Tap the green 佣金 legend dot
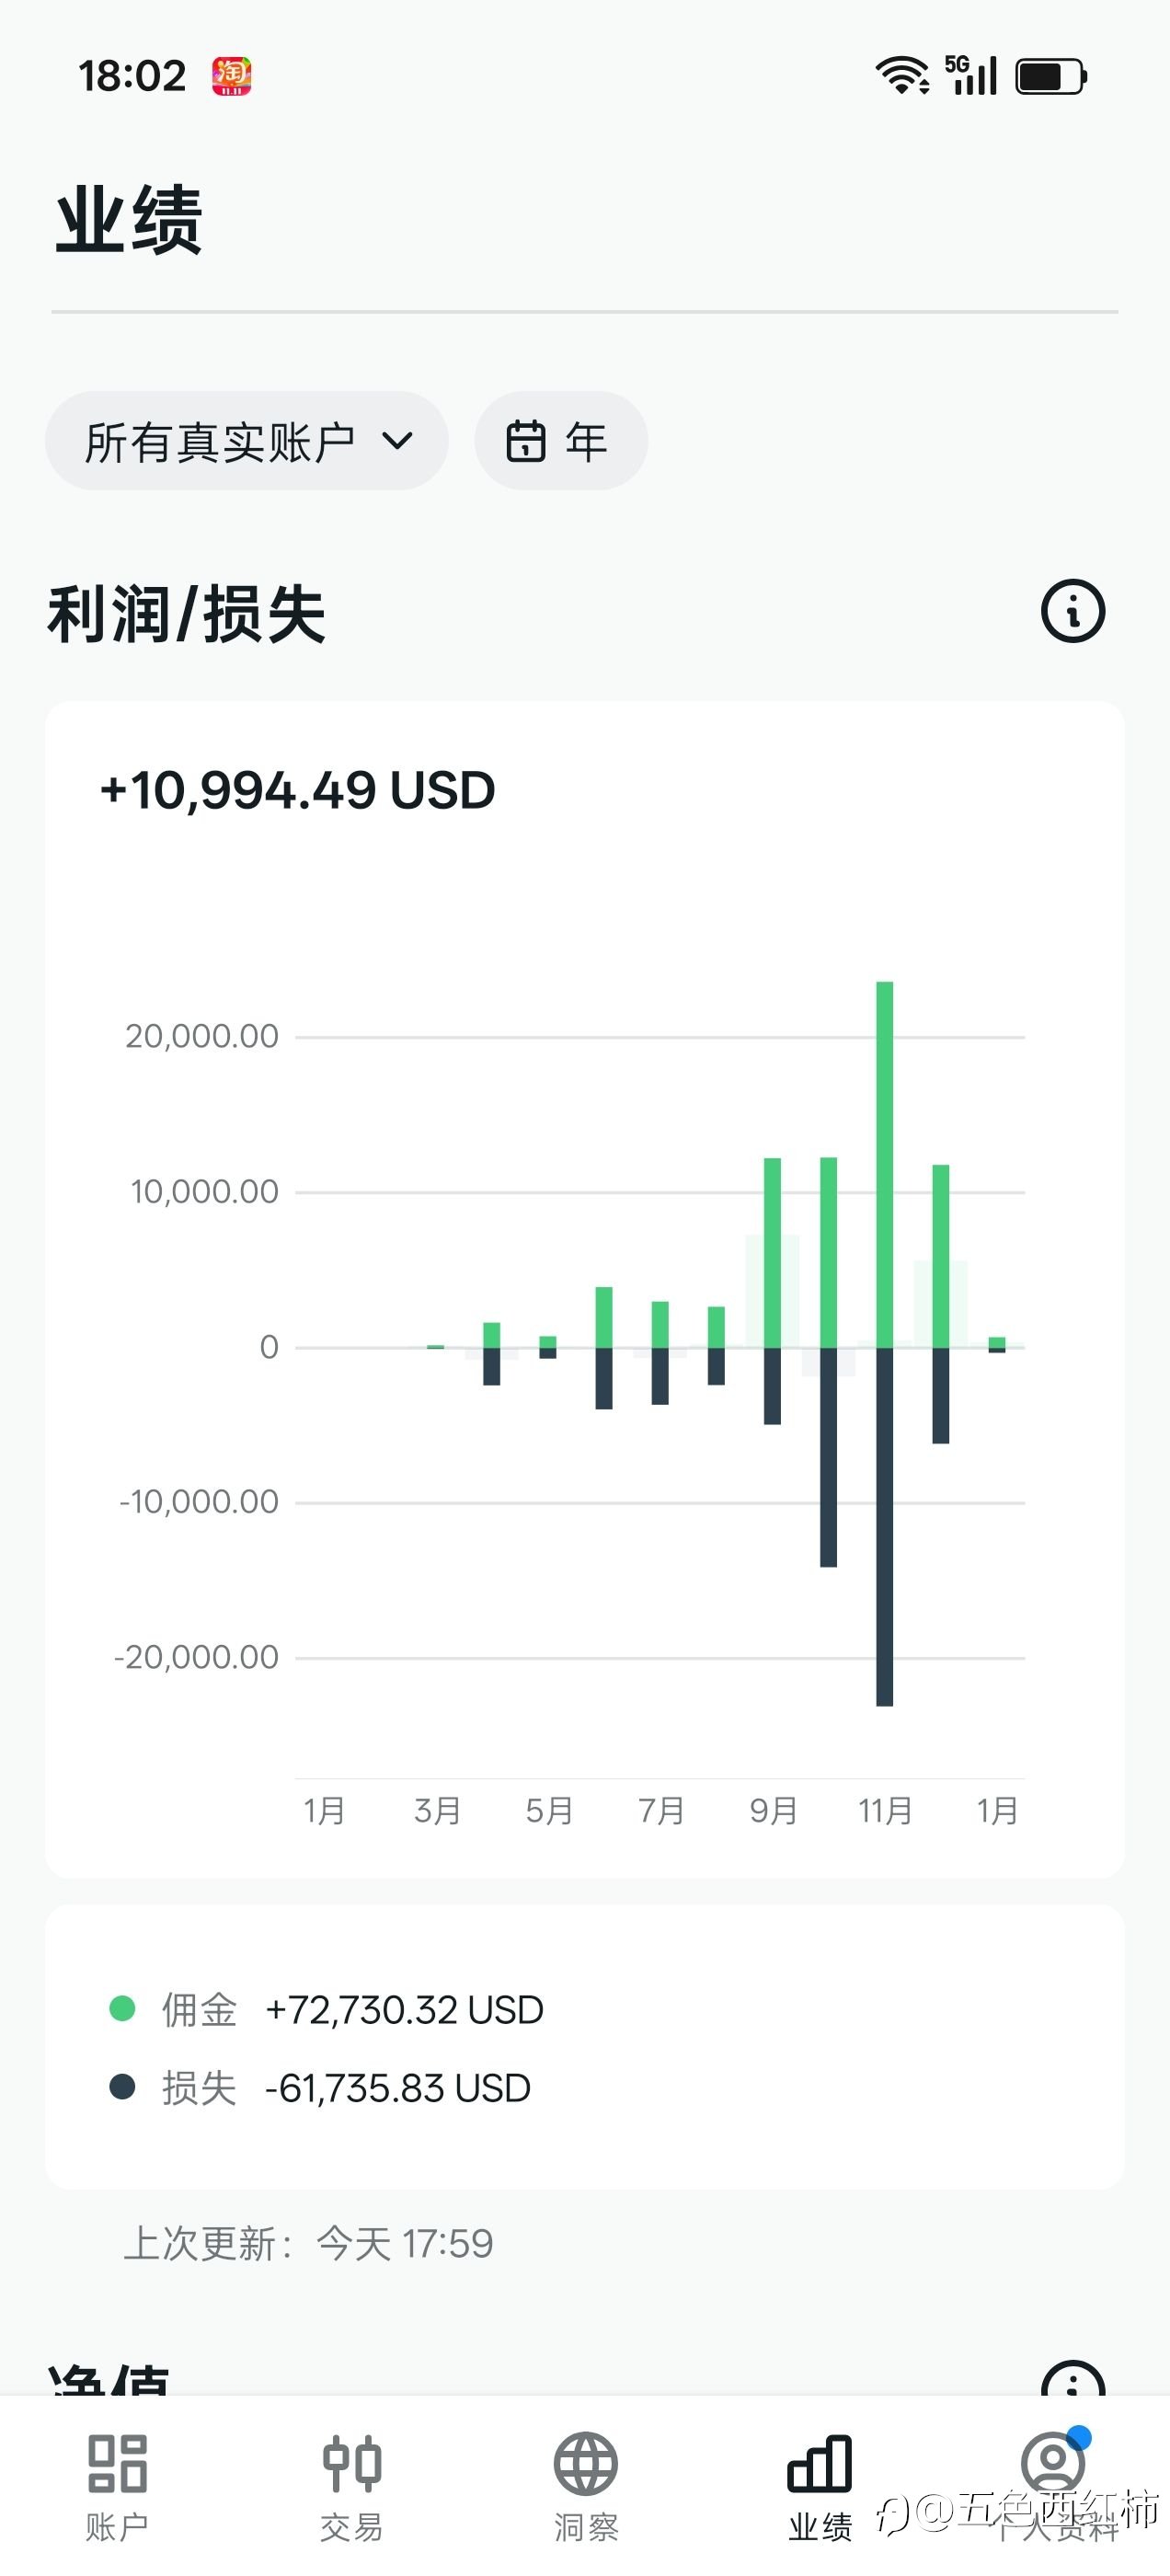This screenshot has width=1170, height=2576. 122,2008
